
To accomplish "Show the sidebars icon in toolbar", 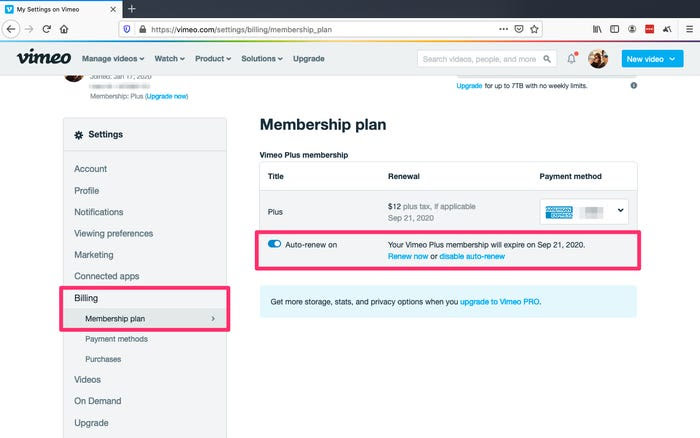I will point(614,29).
